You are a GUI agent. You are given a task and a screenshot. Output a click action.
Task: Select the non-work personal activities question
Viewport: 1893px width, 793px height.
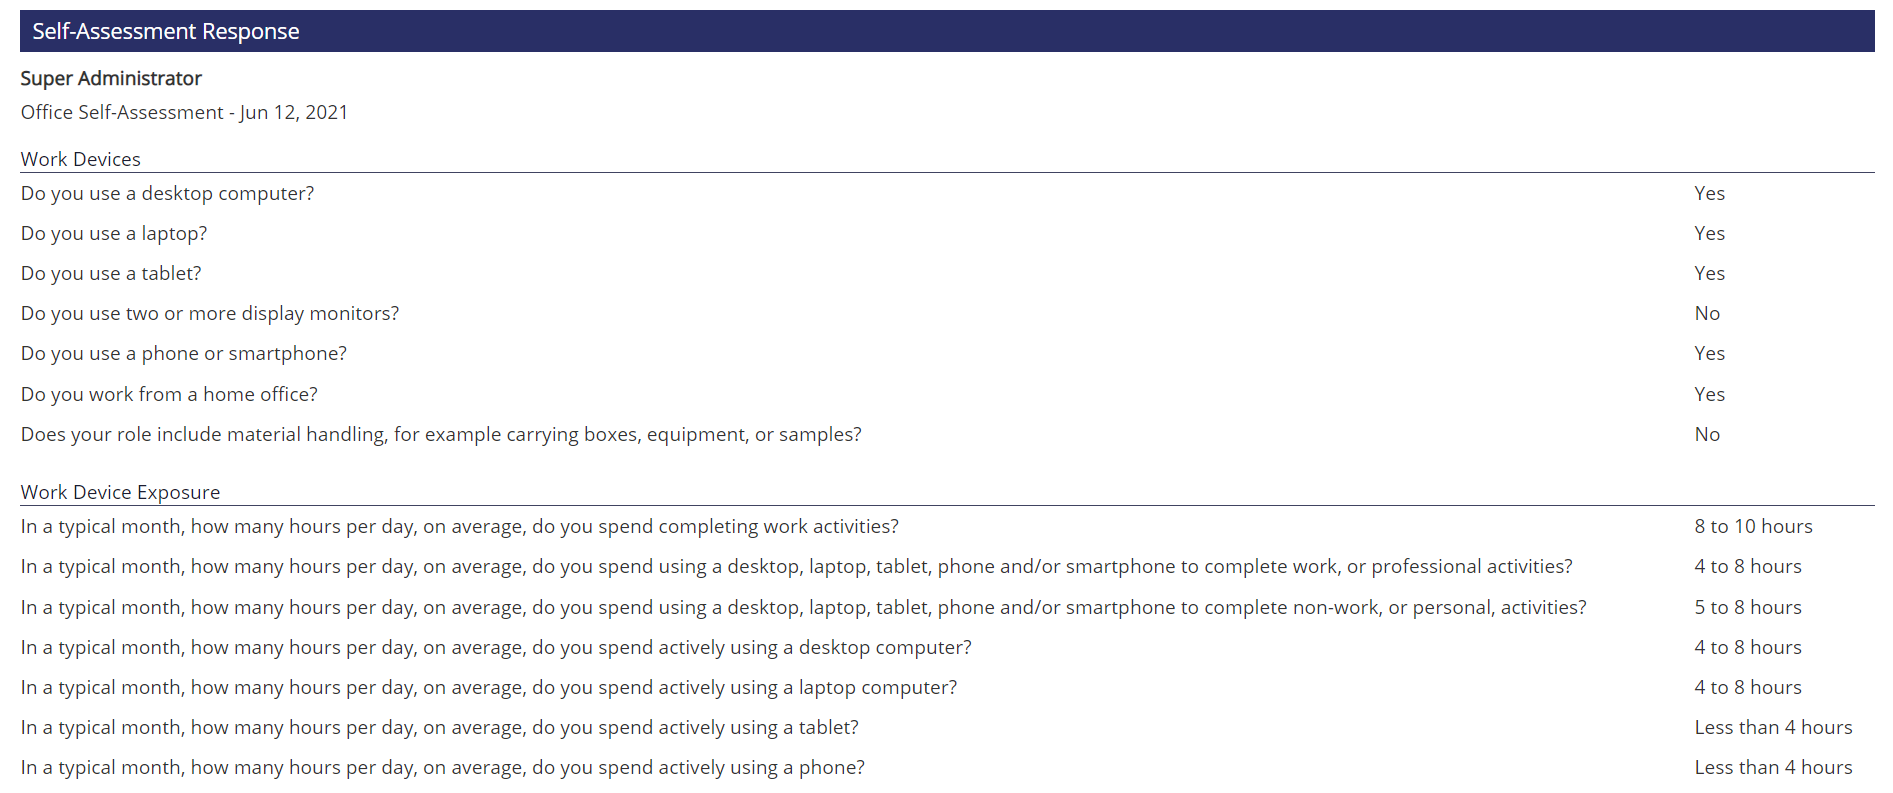[x=804, y=607]
